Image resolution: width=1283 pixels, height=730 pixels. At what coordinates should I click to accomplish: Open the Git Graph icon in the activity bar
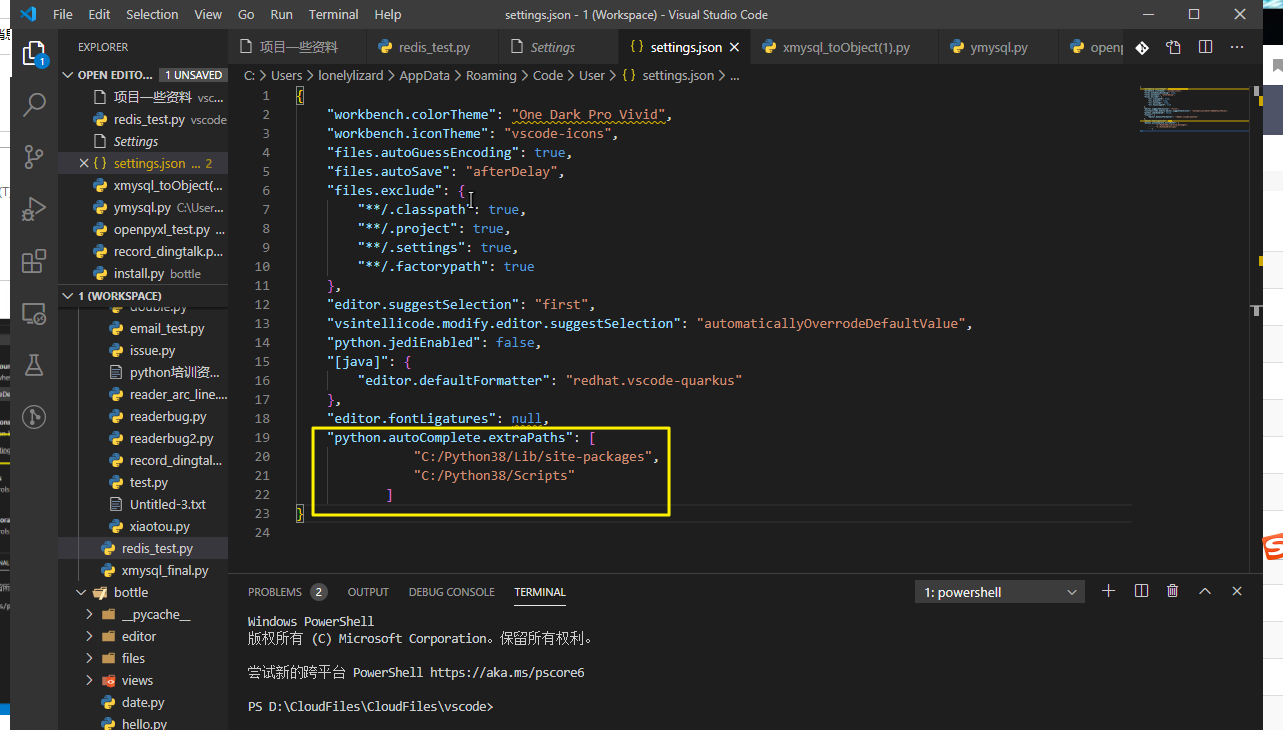coord(34,417)
